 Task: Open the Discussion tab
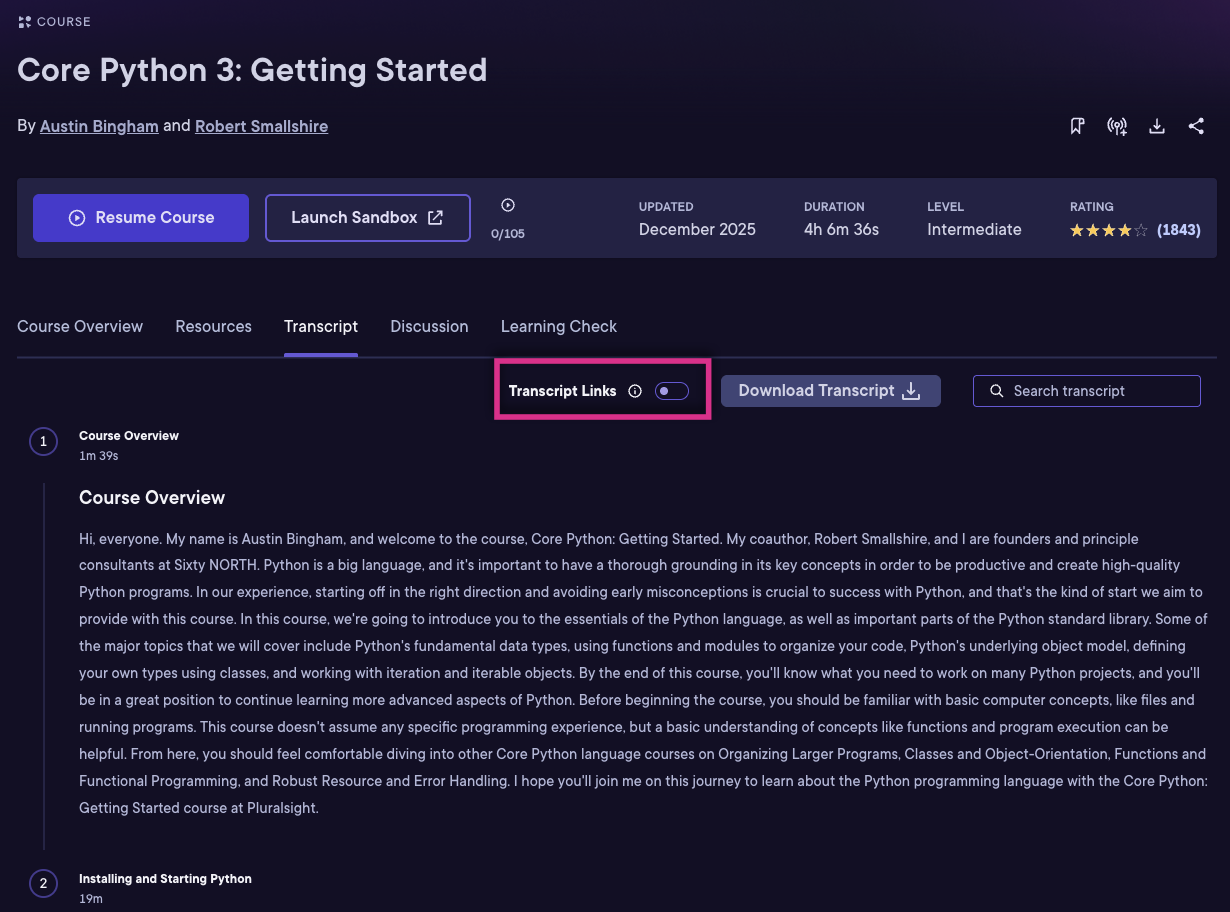[x=429, y=326]
